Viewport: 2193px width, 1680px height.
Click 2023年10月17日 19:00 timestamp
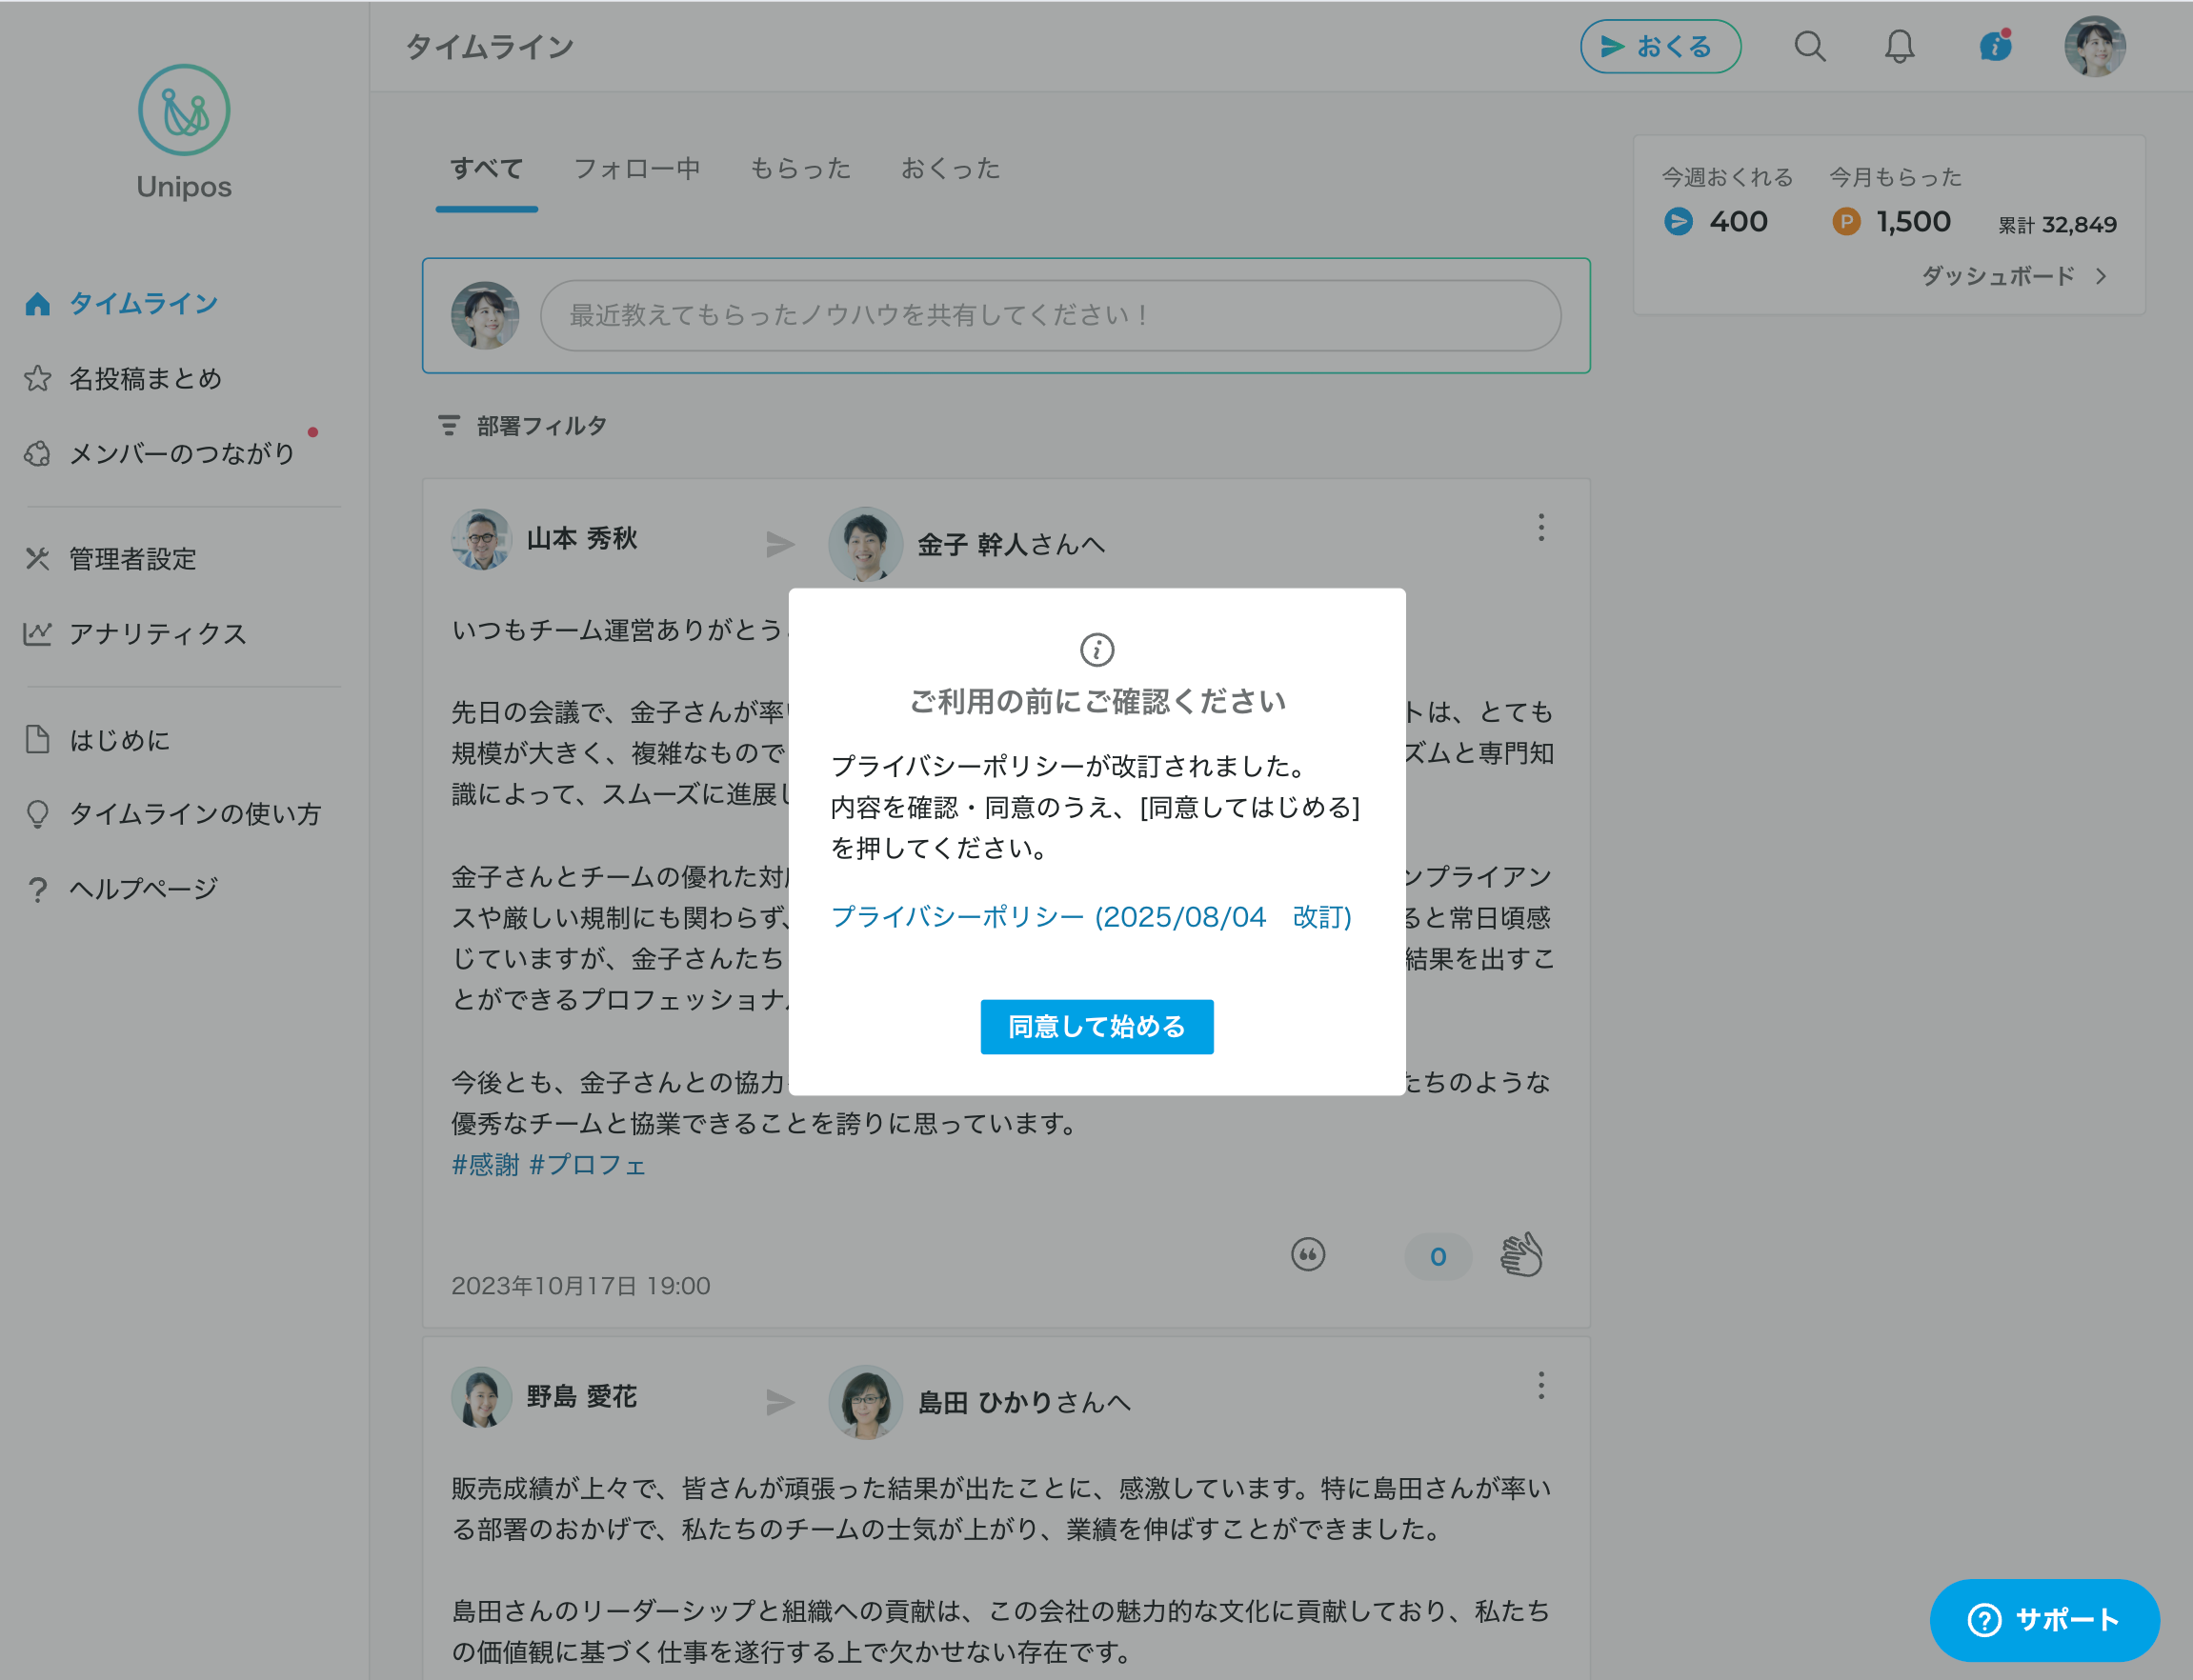coord(581,1286)
